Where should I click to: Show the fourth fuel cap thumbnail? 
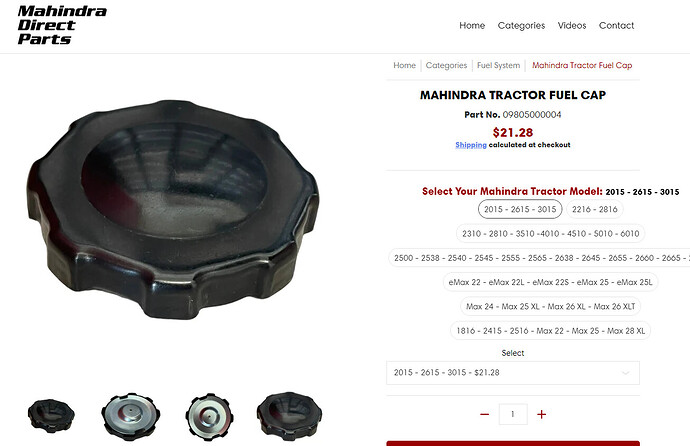tap(289, 416)
